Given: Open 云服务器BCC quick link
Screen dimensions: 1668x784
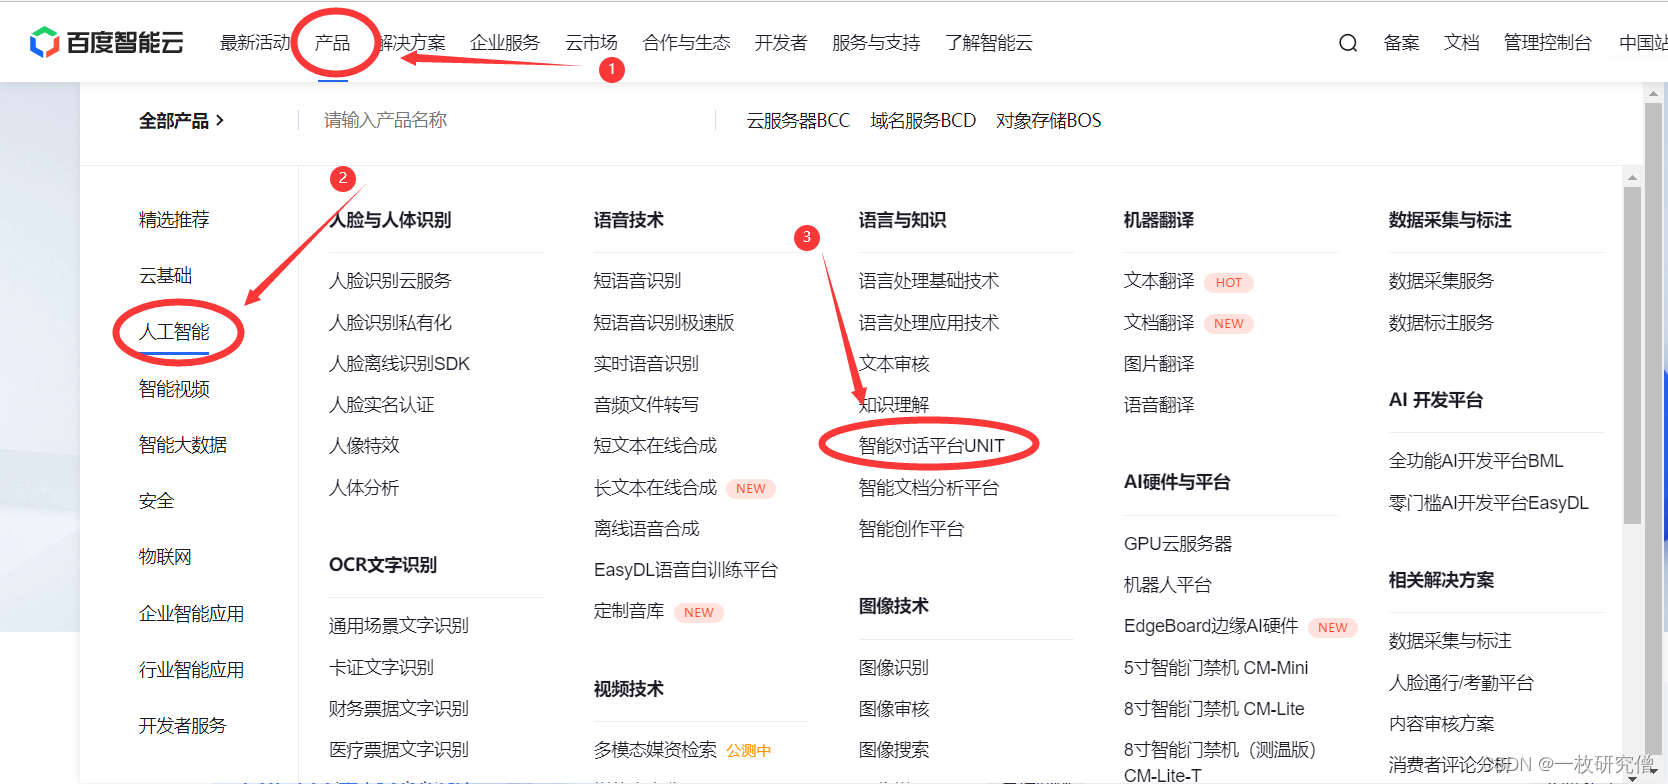Looking at the screenshot, I should 798,121.
